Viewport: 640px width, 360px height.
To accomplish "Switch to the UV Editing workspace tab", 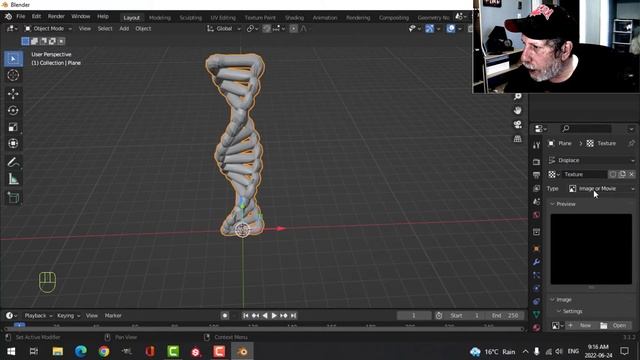I will pos(223,18).
